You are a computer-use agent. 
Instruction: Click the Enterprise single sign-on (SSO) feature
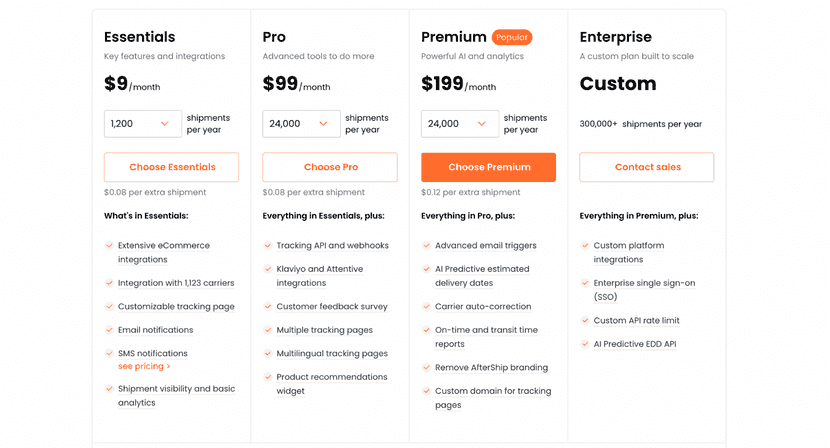pyautogui.click(x=644, y=290)
